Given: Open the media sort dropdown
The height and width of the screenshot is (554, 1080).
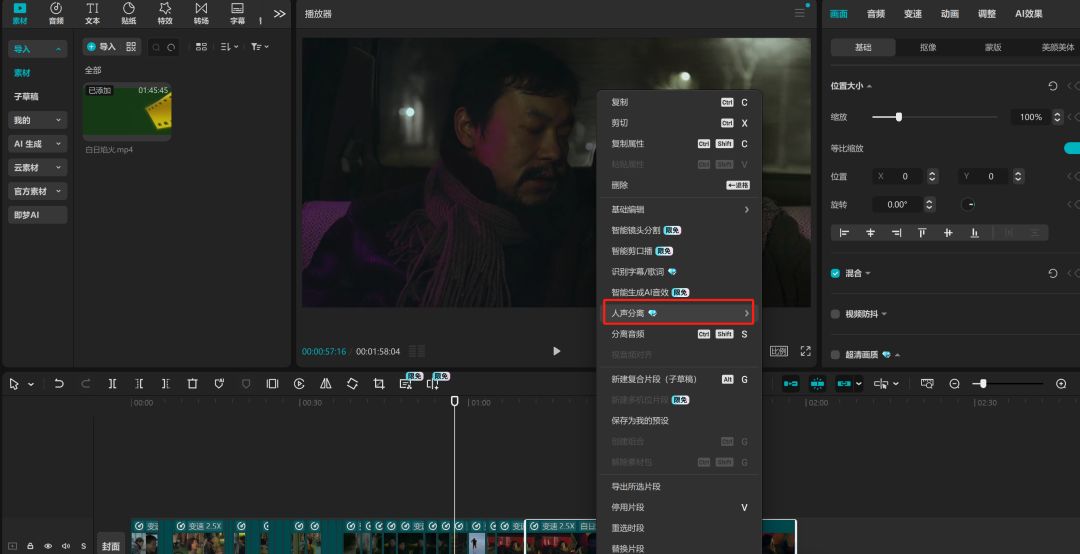Looking at the screenshot, I should tap(229, 47).
